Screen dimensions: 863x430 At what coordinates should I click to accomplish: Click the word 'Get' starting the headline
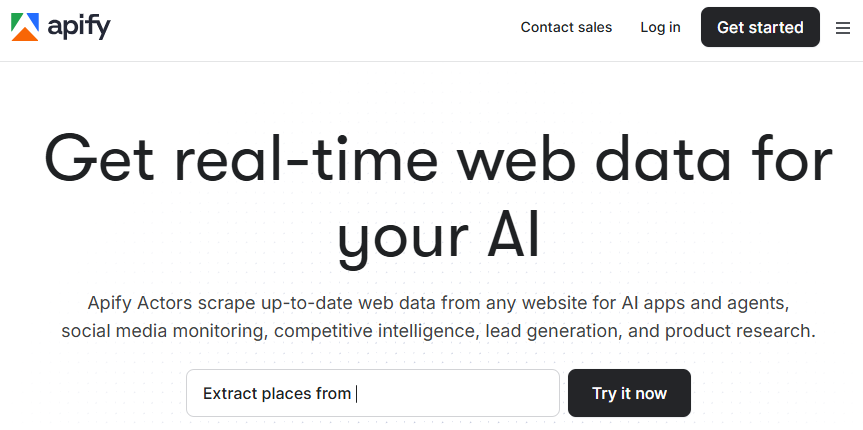pyautogui.click(x=97, y=160)
